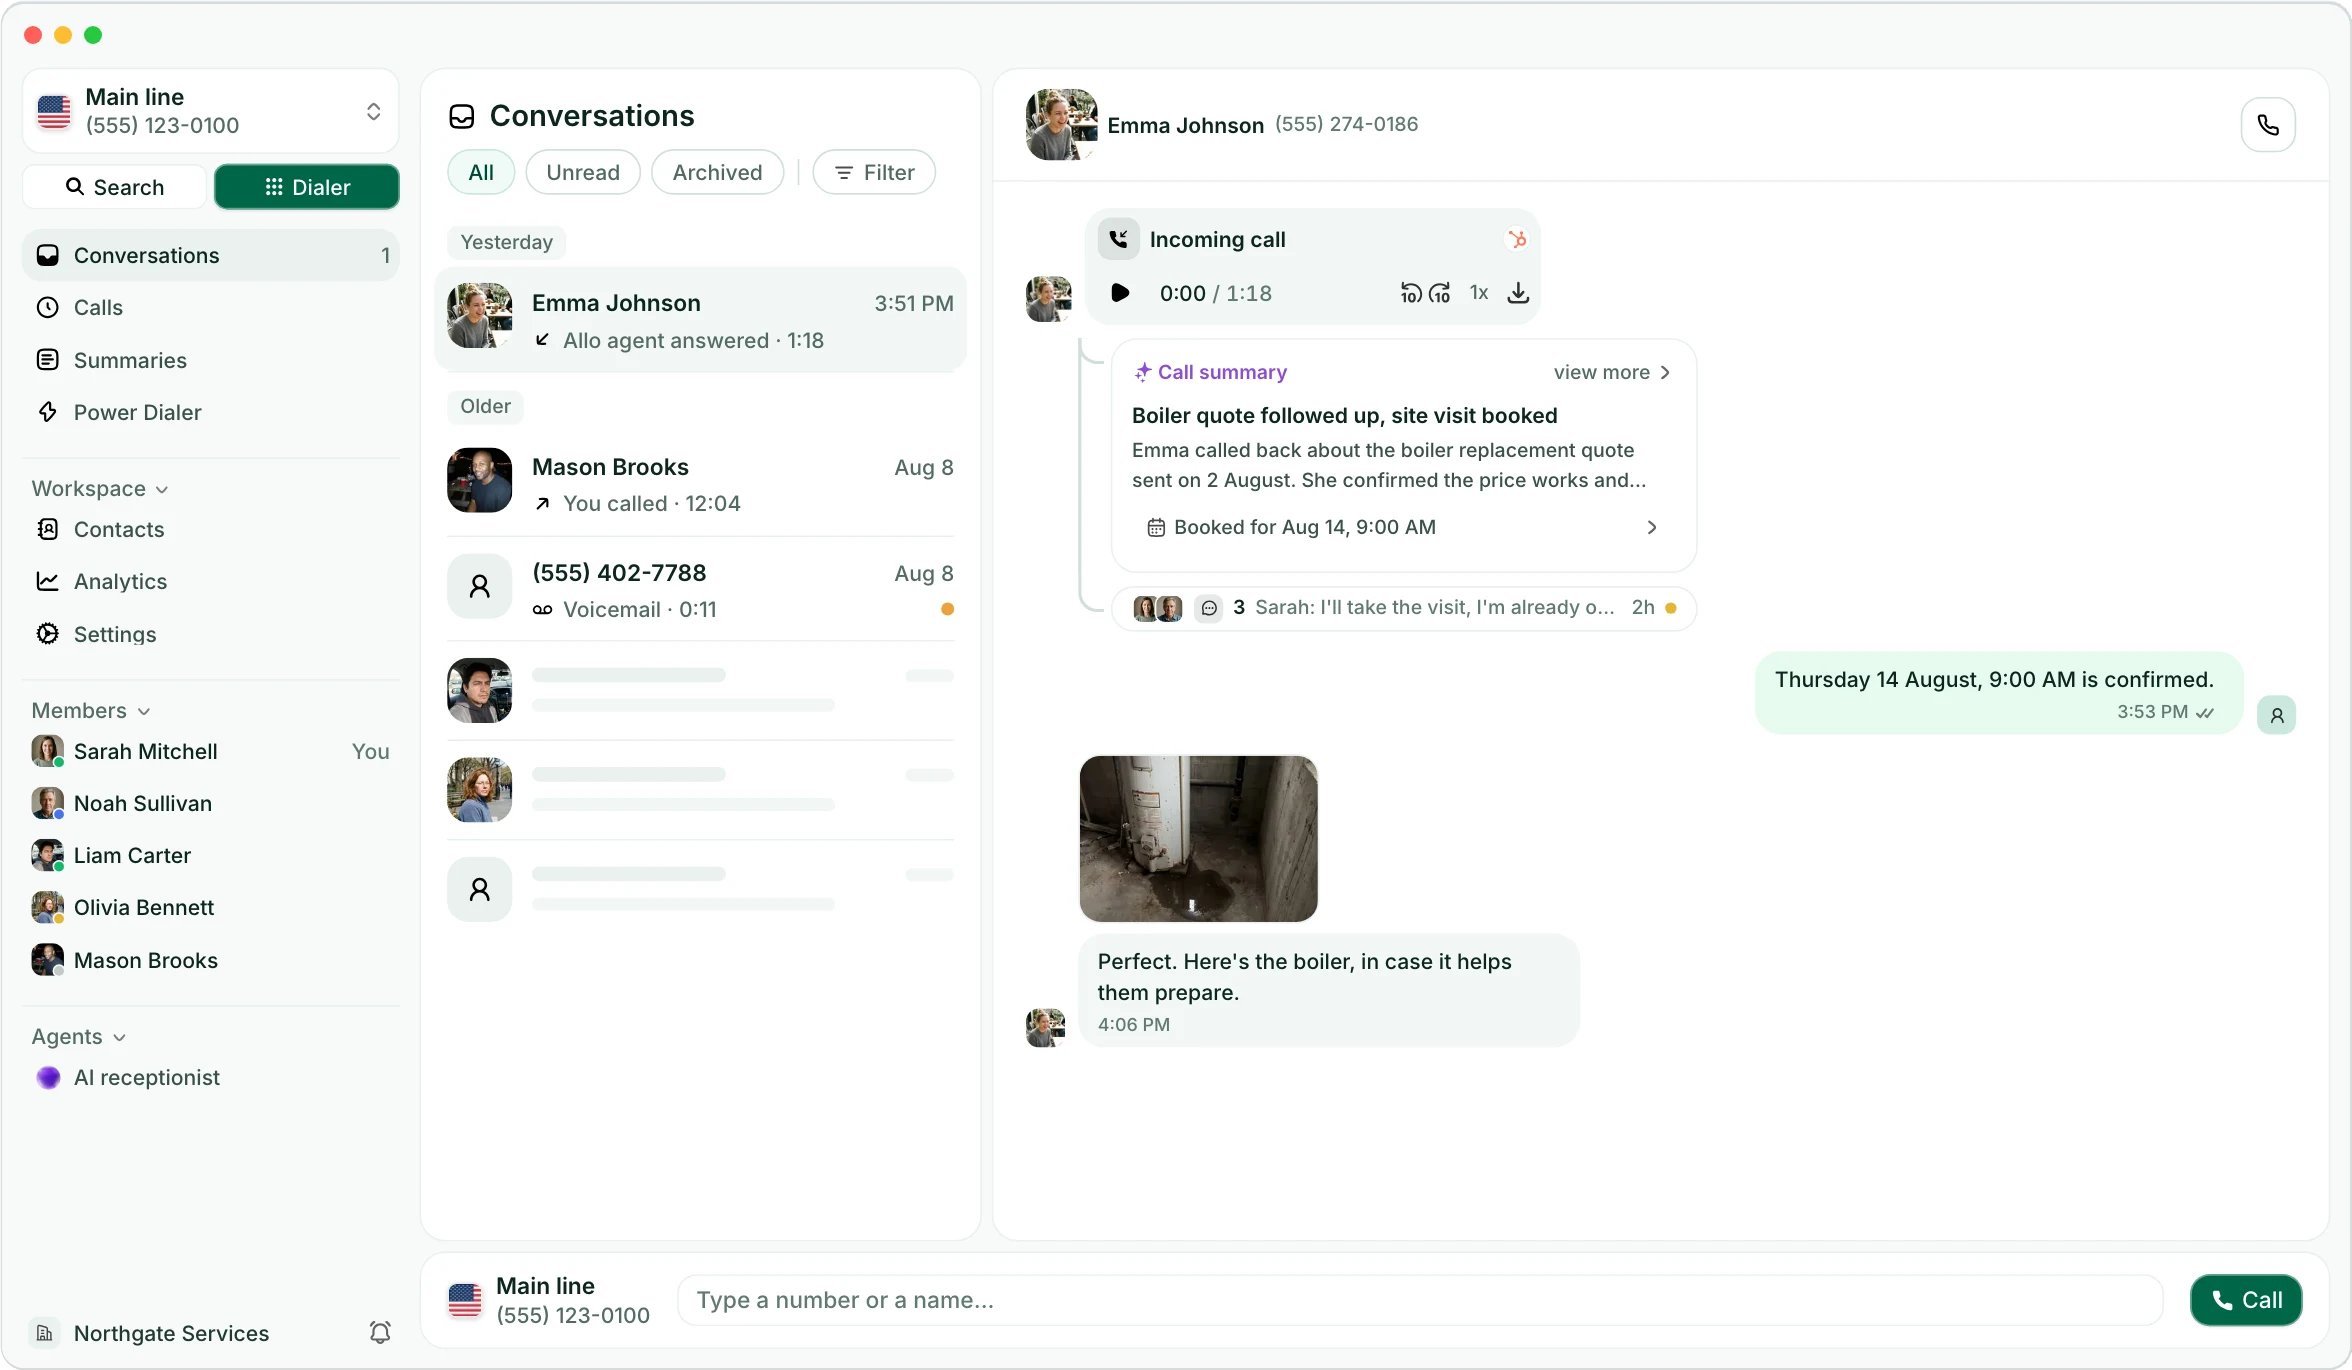The image size is (2352, 1370).
Task: Focus the Type a number or name field
Action: pyautogui.click(x=1420, y=1300)
